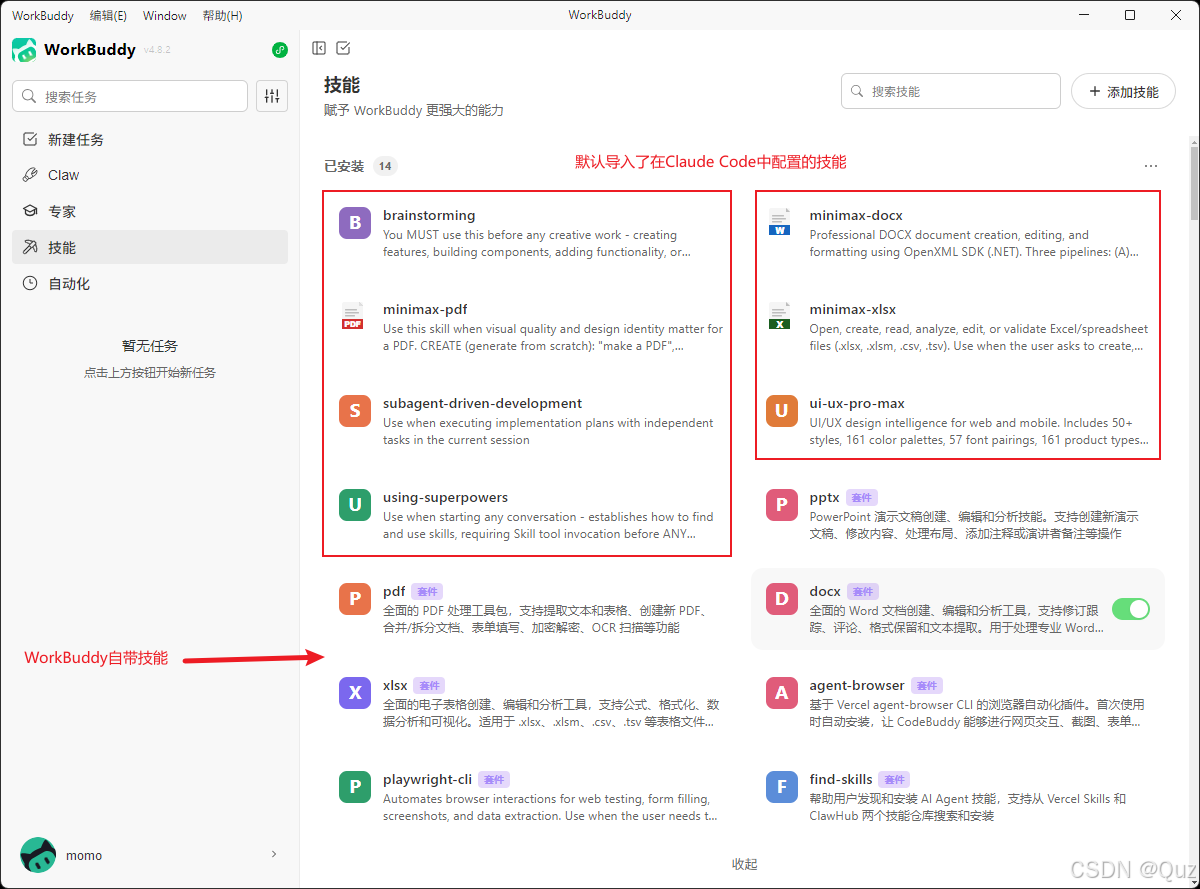Open the ui-ux-pro-max skill title
Screen dimensions: 1200x889
(857, 403)
